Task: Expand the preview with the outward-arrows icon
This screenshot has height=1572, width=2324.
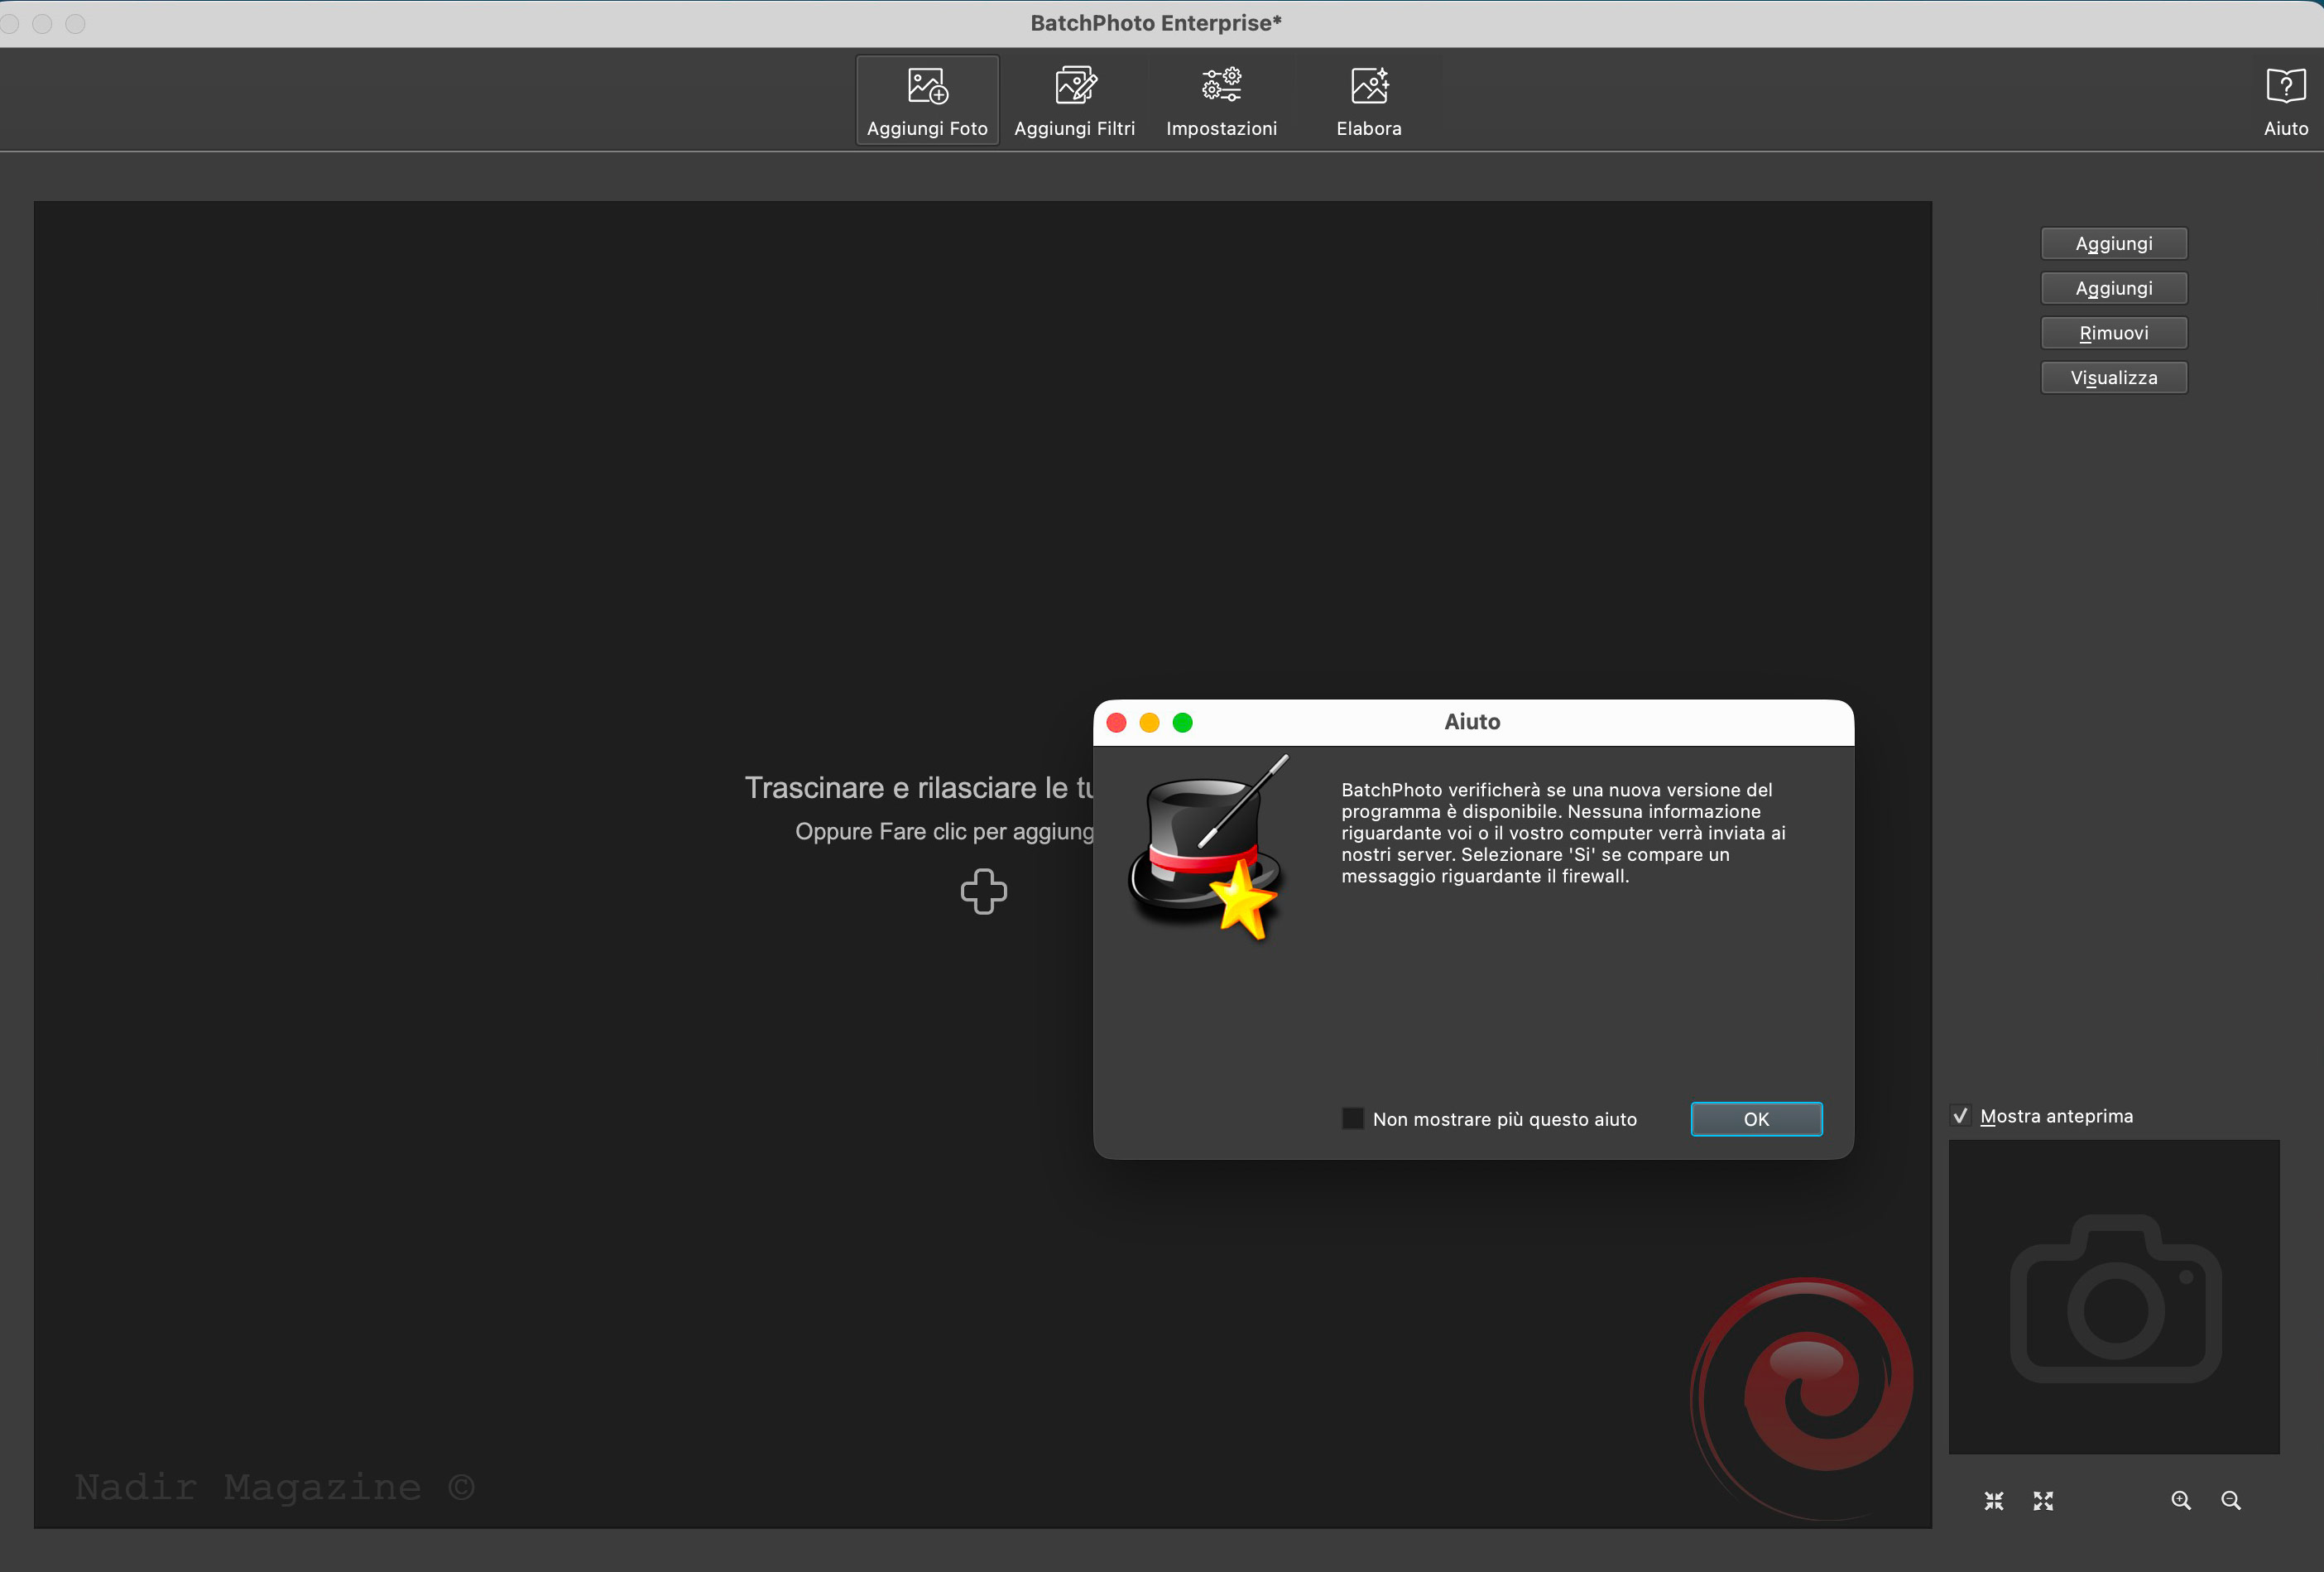Action: [x=2043, y=1500]
